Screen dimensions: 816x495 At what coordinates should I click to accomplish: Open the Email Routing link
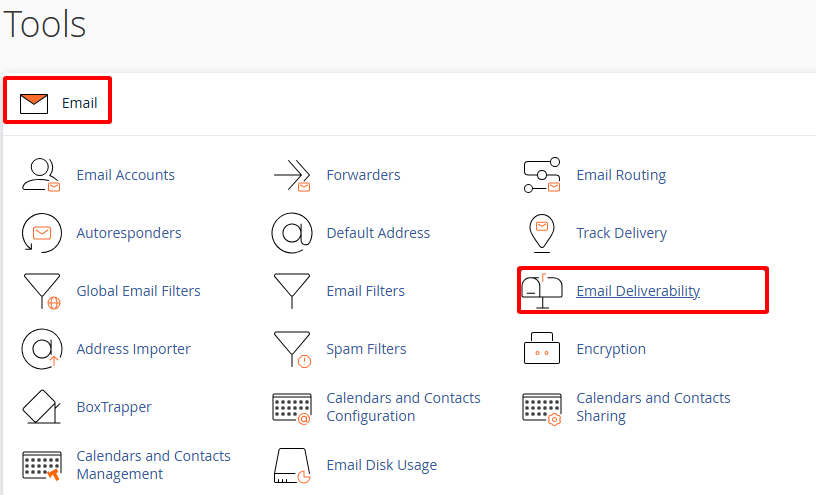pyautogui.click(x=621, y=175)
